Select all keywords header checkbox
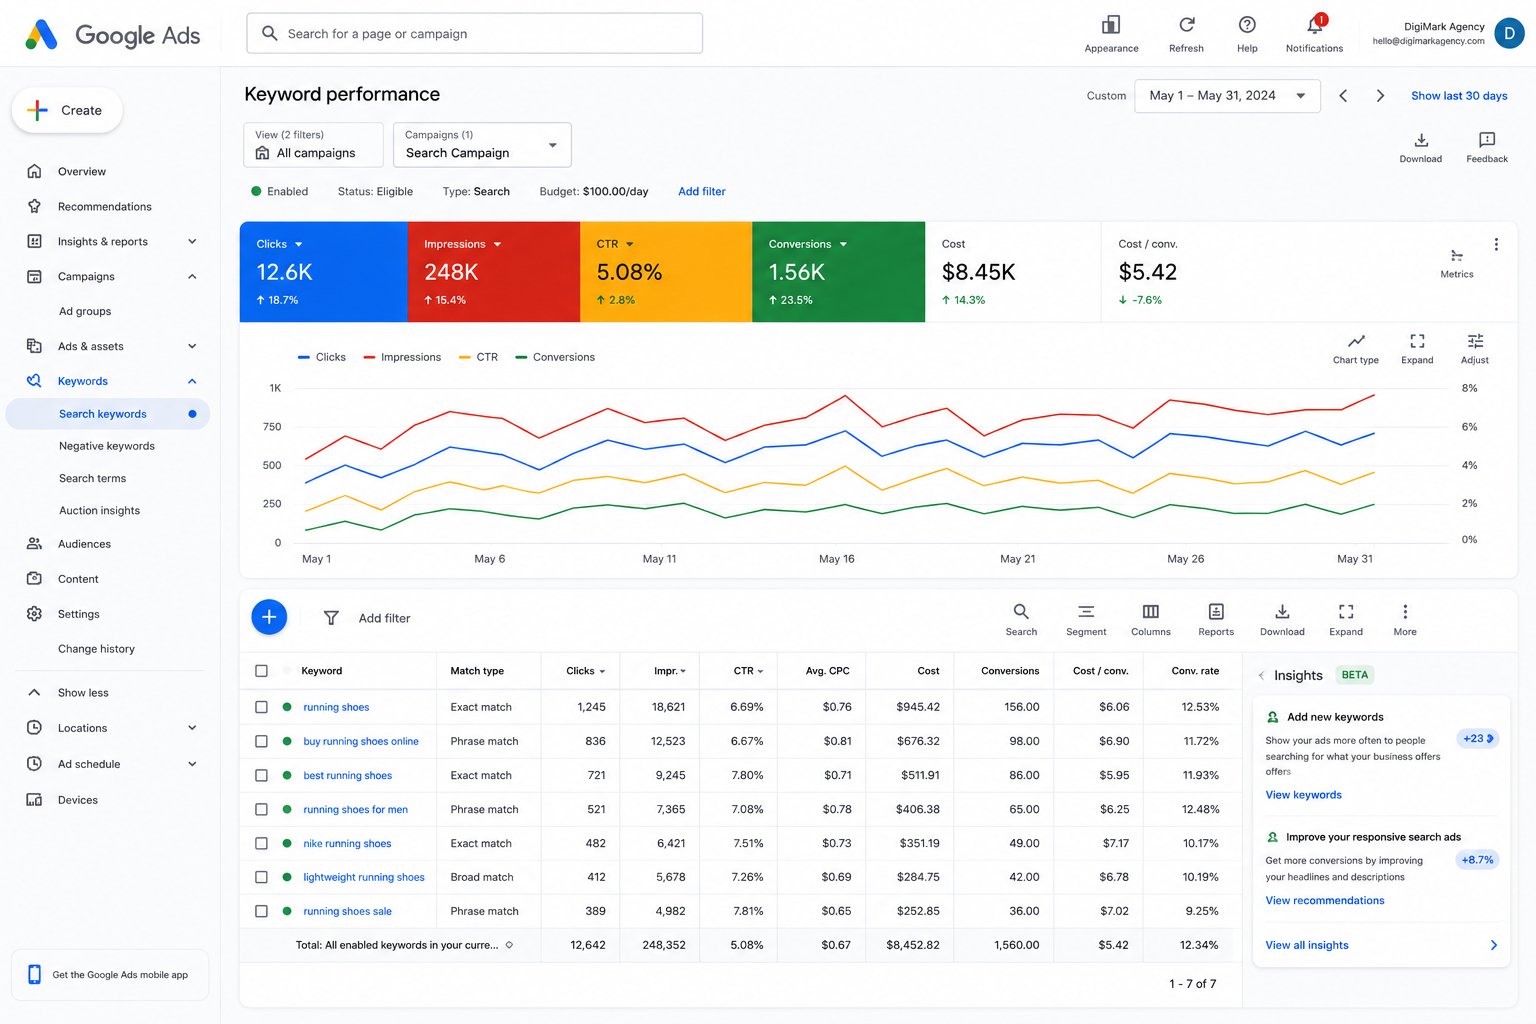 tap(261, 671)
